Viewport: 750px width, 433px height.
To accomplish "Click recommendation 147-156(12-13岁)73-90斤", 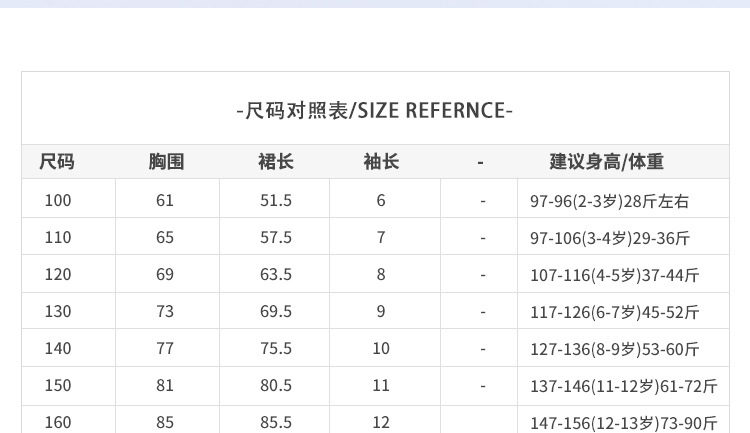I will coord(624,423).
